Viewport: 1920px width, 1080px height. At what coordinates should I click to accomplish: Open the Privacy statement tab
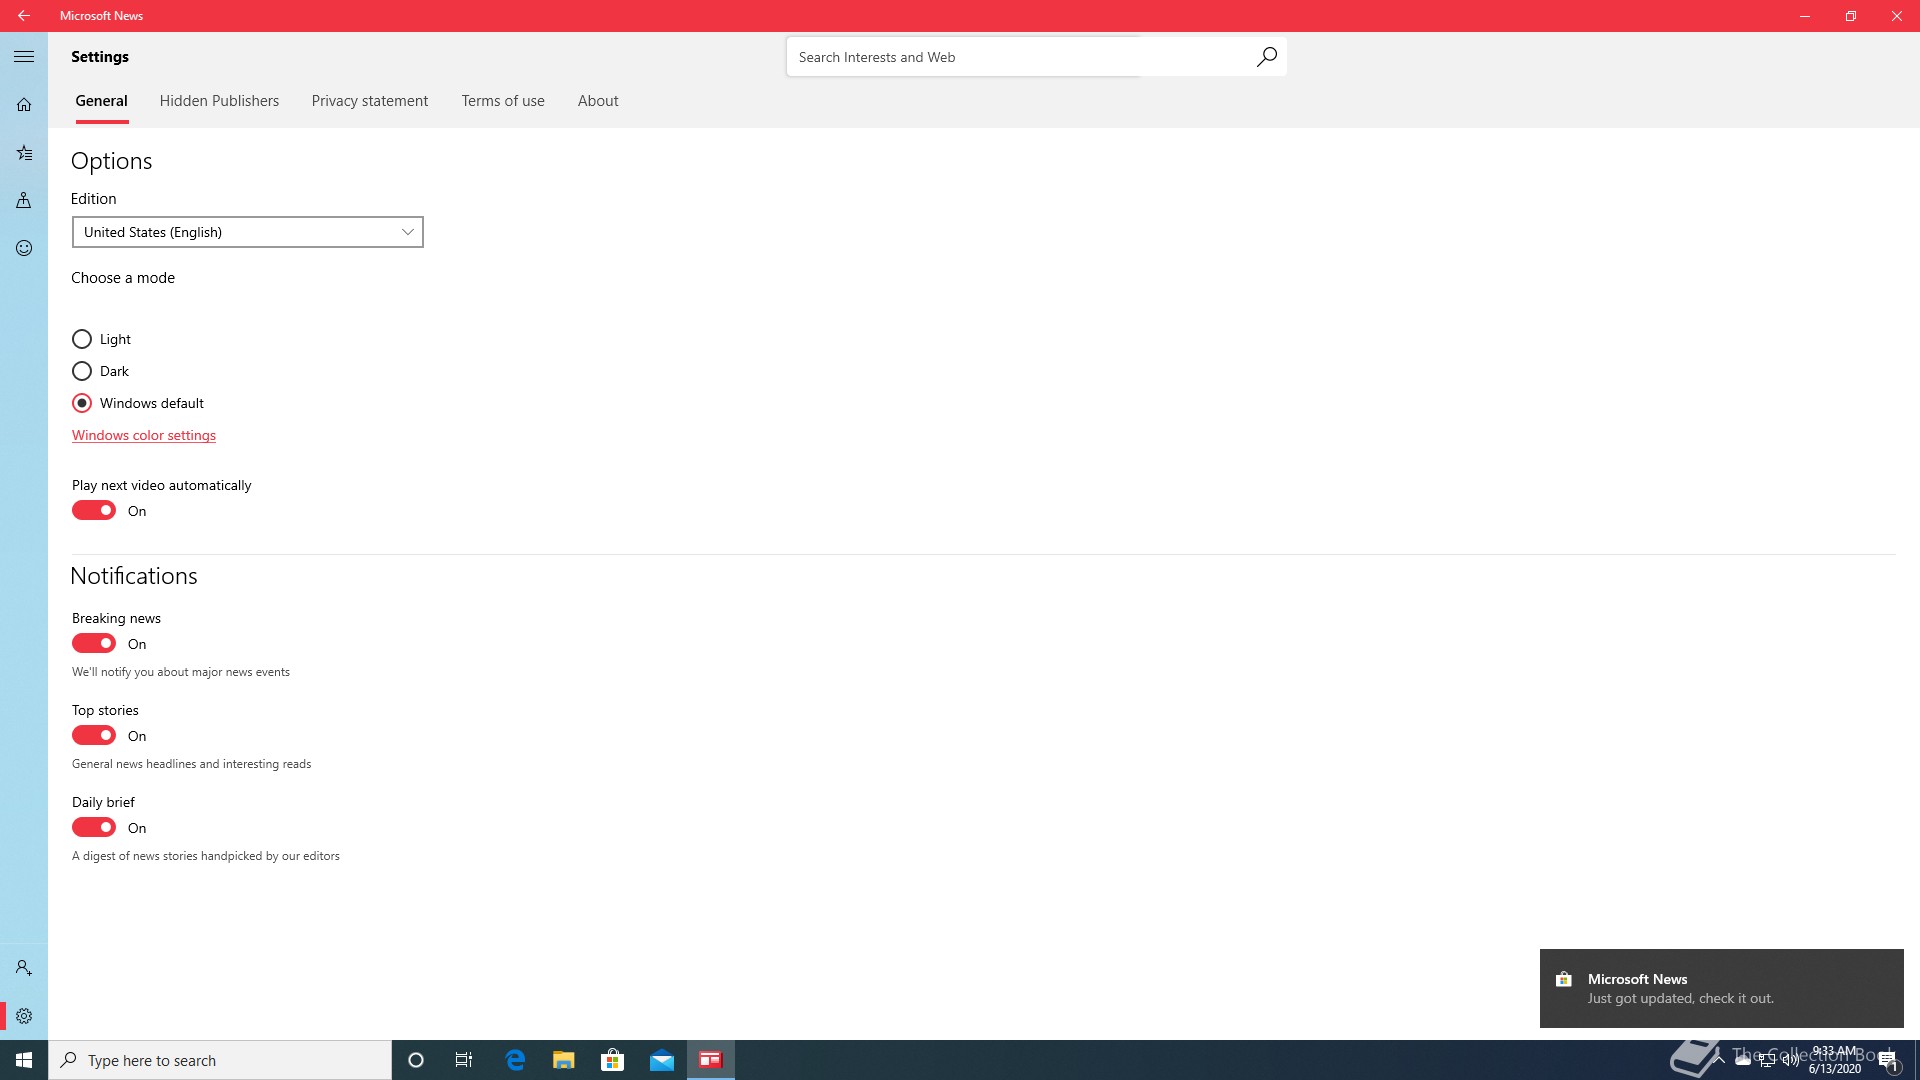(x=370, y=101)
